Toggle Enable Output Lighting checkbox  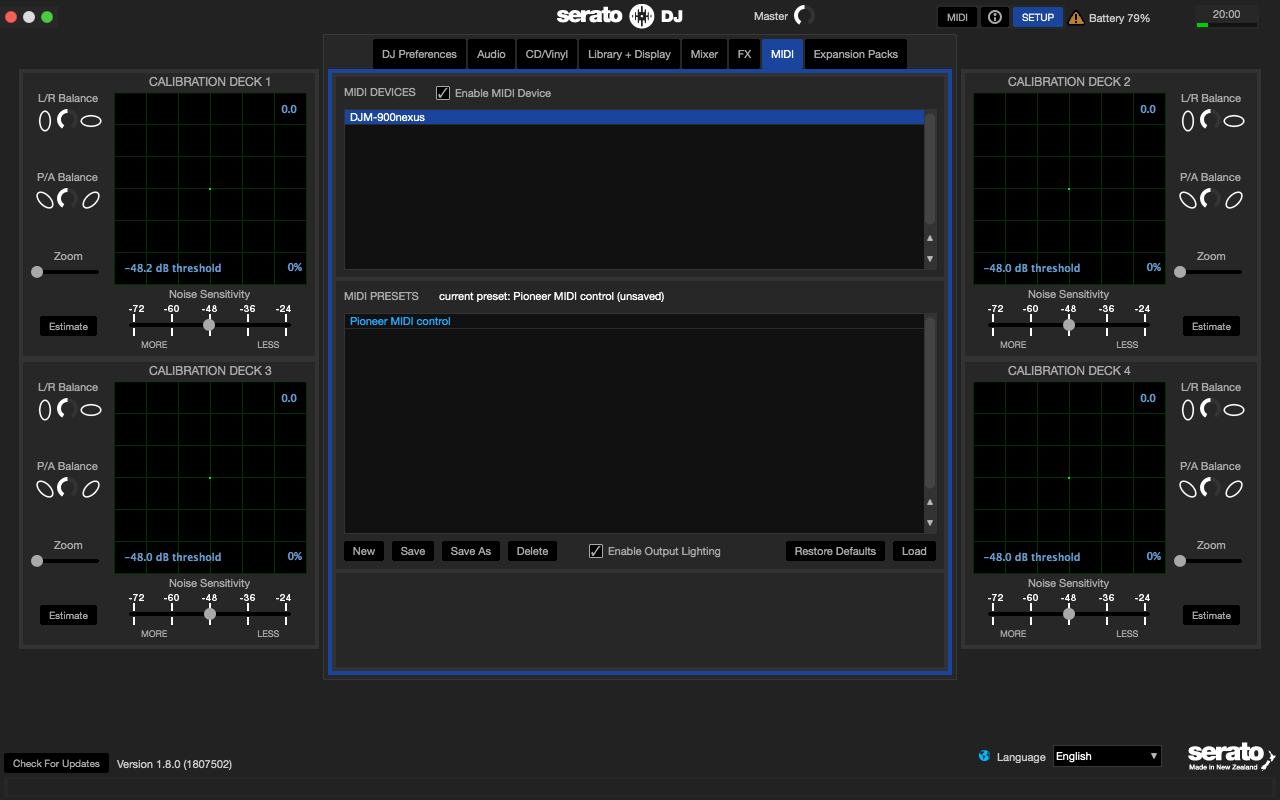[x=596, y=551]
